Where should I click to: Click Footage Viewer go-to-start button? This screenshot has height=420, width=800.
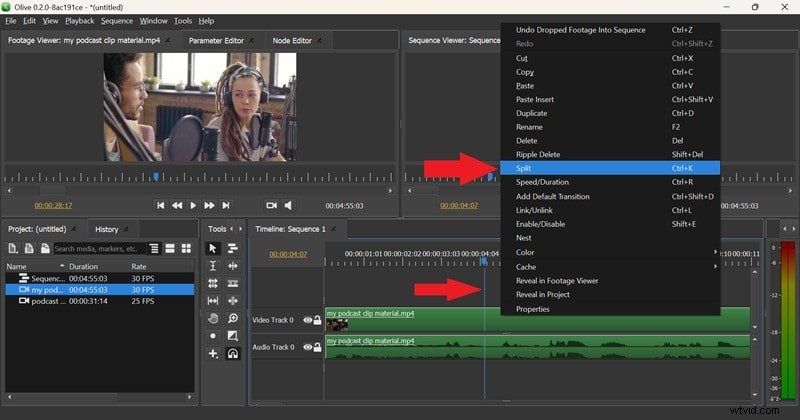click(x=161, y=205)
